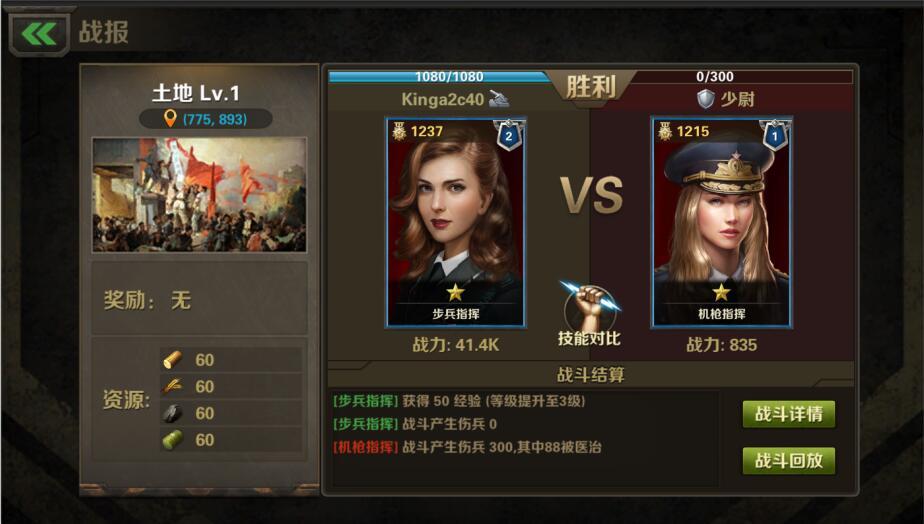The image size is (924, 524).
Task: Click level 2 badge on 步兵指挥 card
Action: [x=508, y=136]
